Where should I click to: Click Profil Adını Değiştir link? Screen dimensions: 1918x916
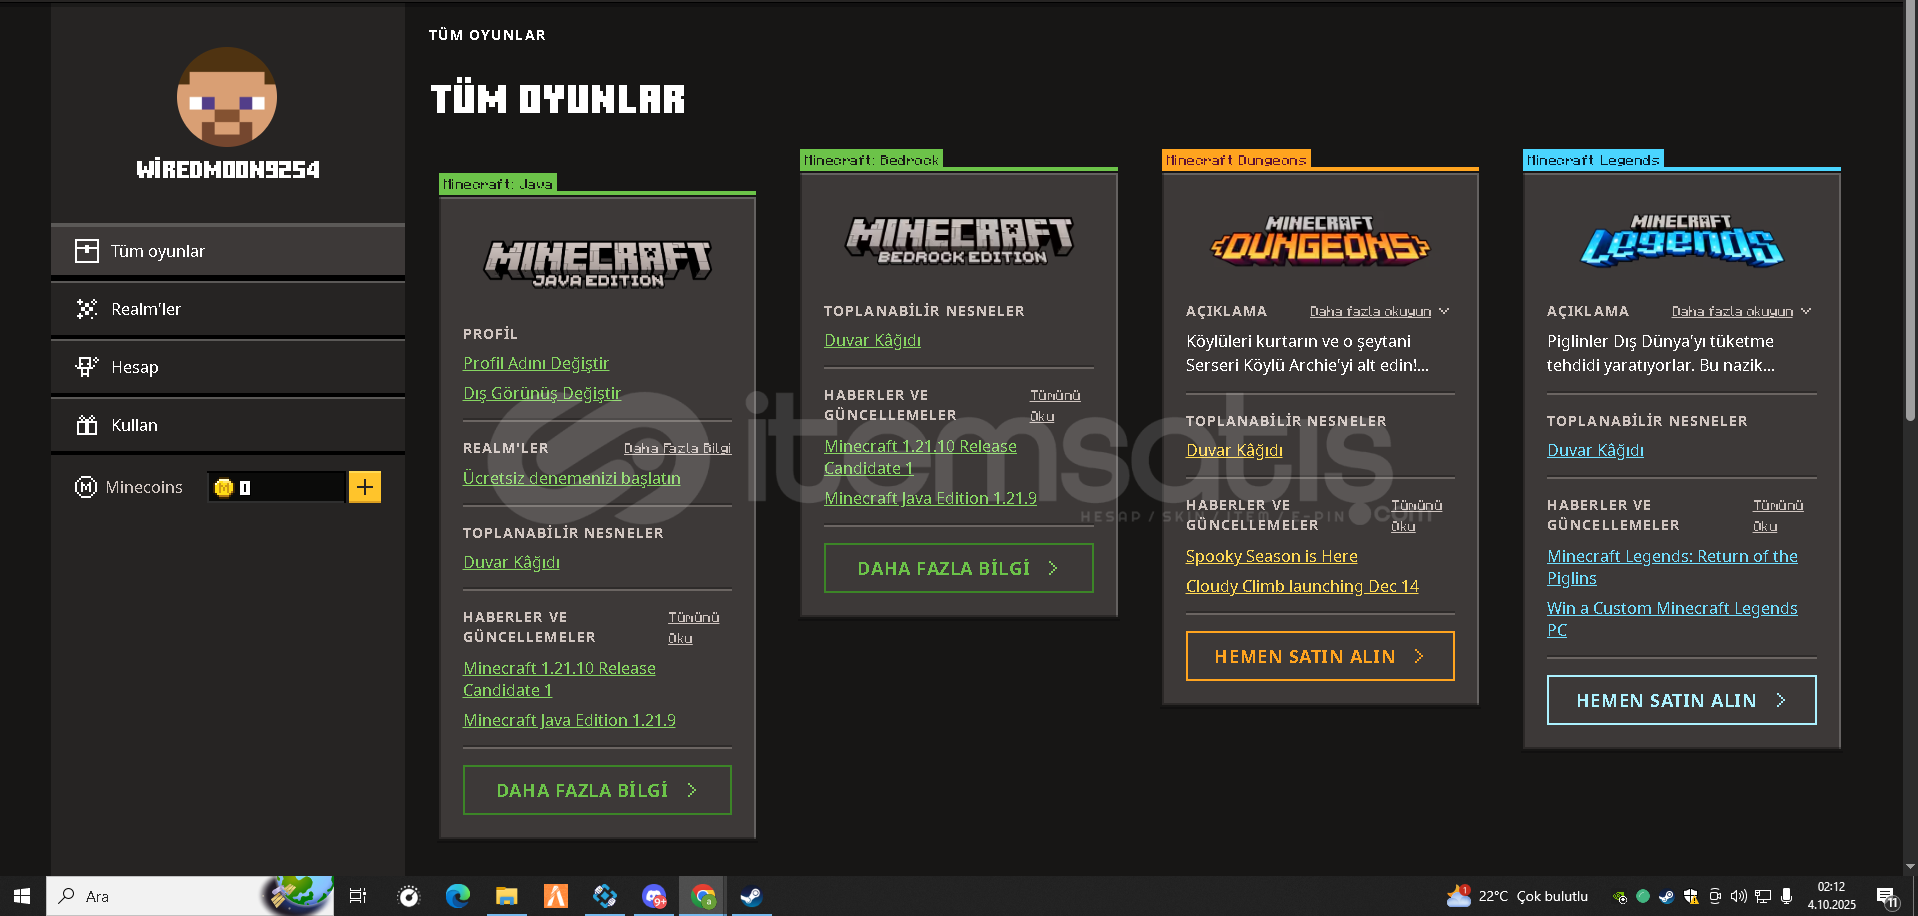pos(535,363)
